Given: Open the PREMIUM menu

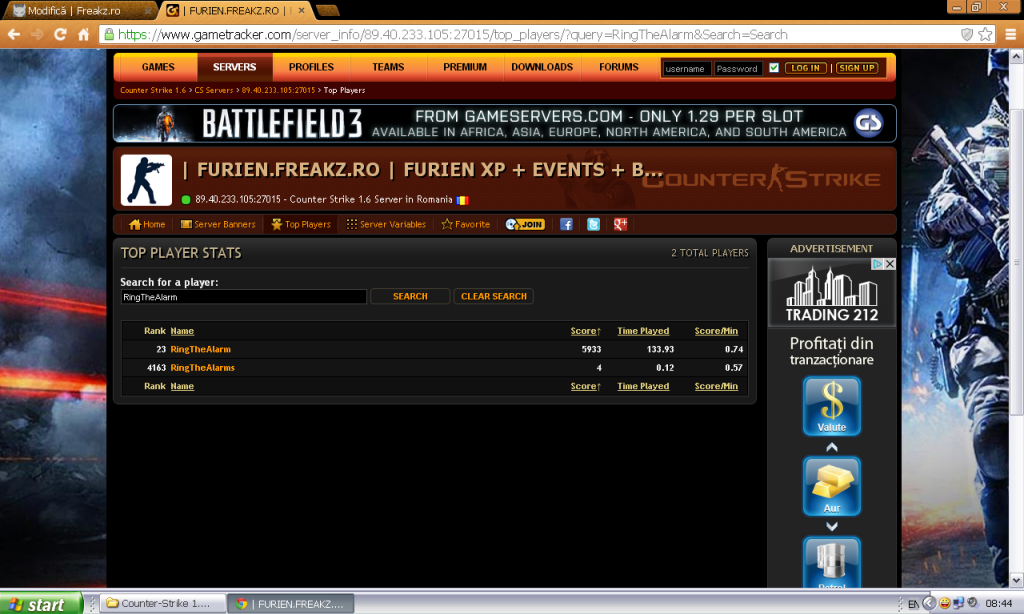Looking at the screenshot, I should tap(465, 67).
